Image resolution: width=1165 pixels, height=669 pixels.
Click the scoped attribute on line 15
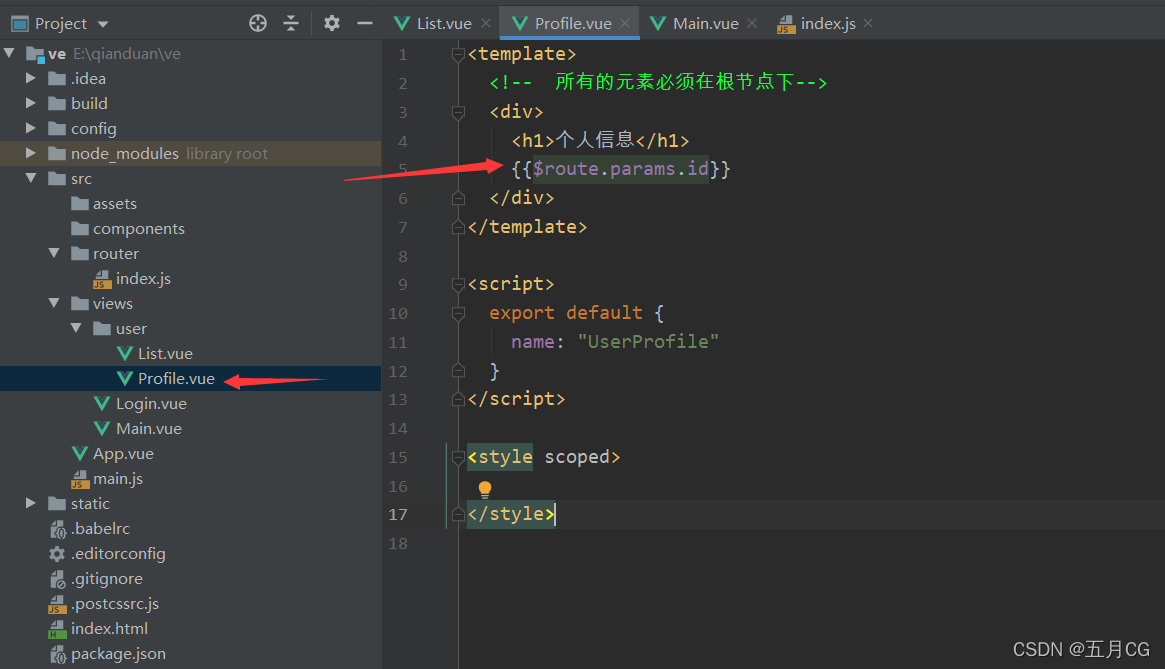tap(577, 457)
